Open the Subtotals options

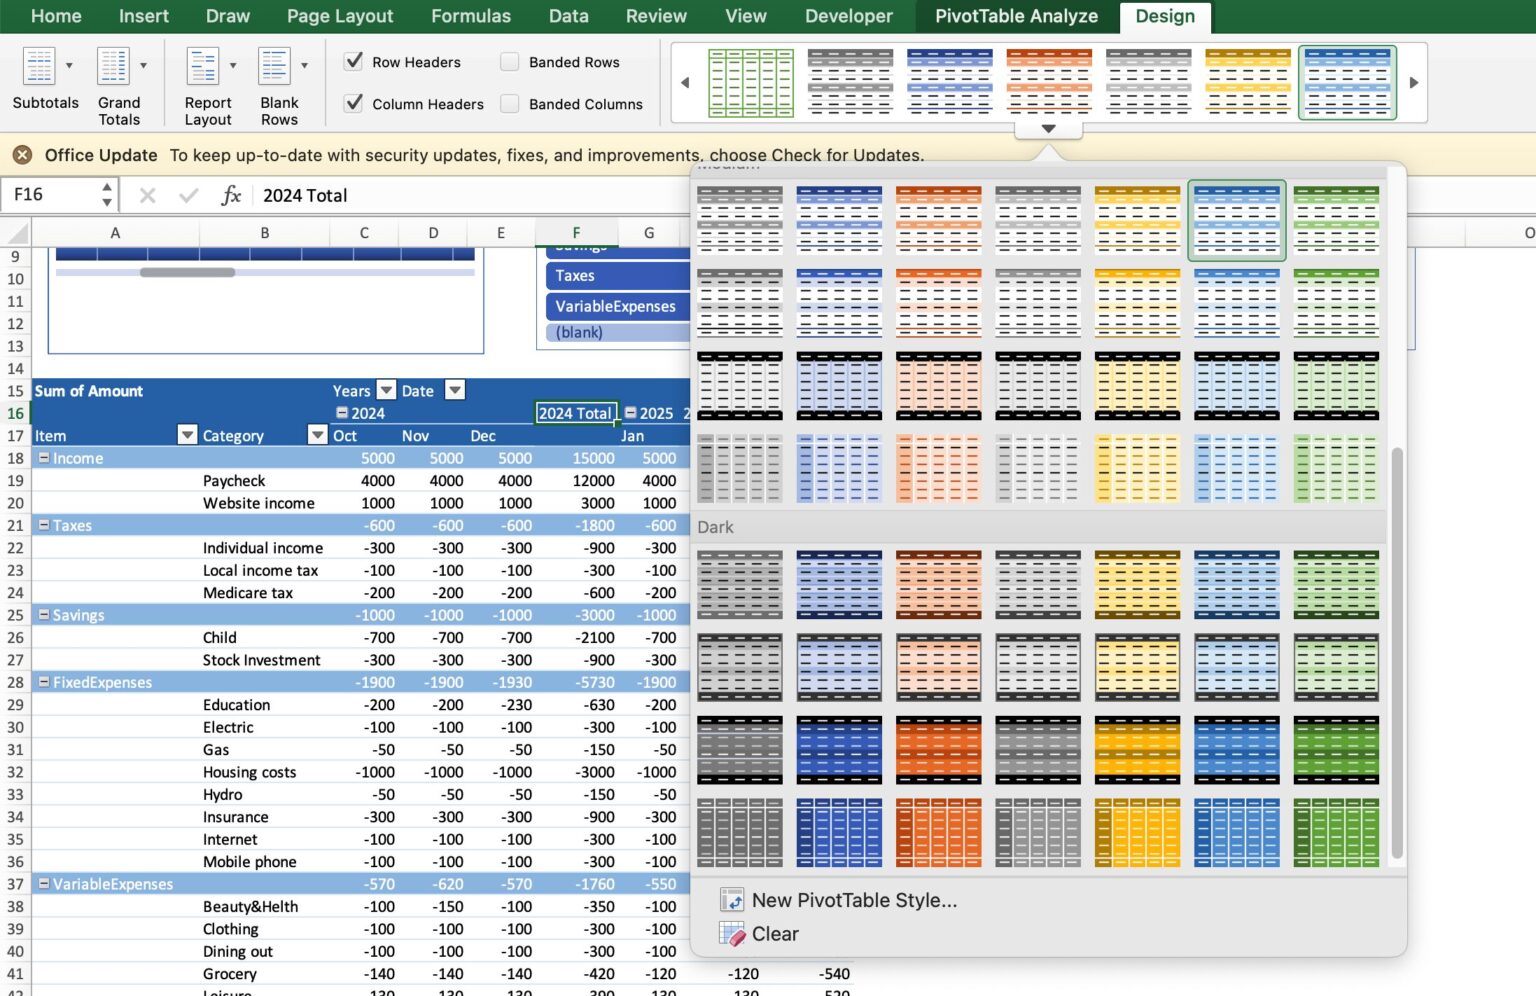pos(45,80)
